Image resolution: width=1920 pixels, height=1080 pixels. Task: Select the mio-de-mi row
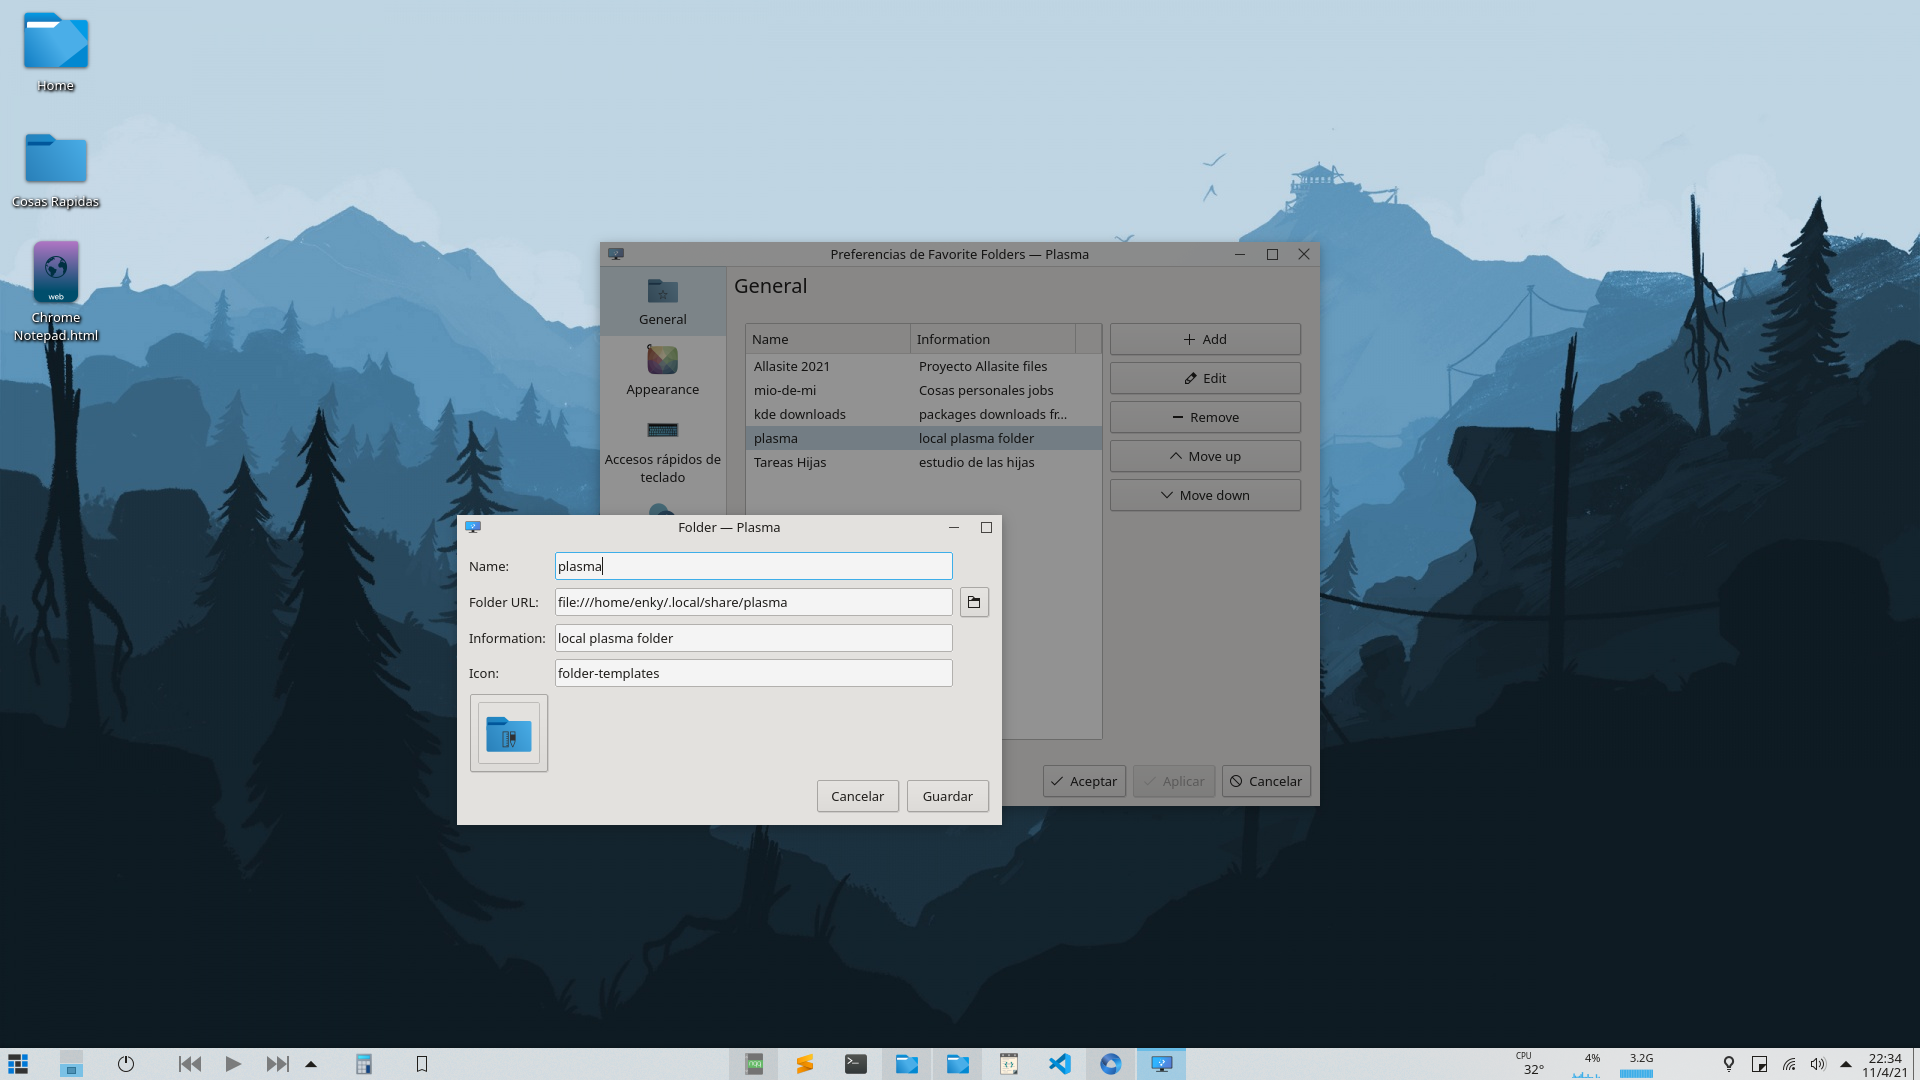924,390
